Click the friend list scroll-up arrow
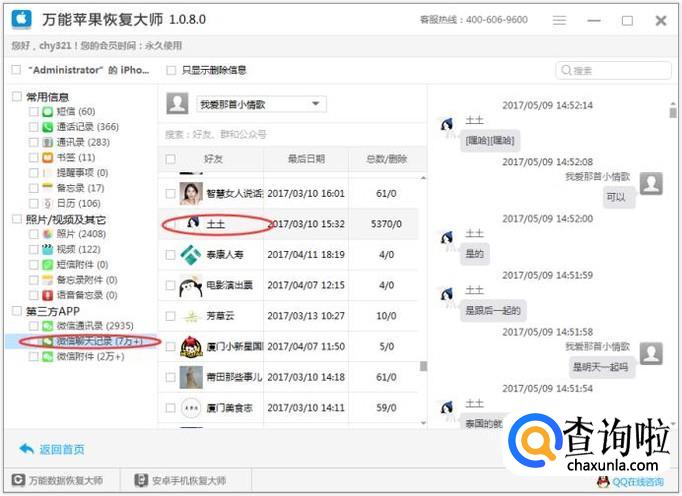Image resolution: width=682 pixels, height=496 pixels. pos(423,178)
